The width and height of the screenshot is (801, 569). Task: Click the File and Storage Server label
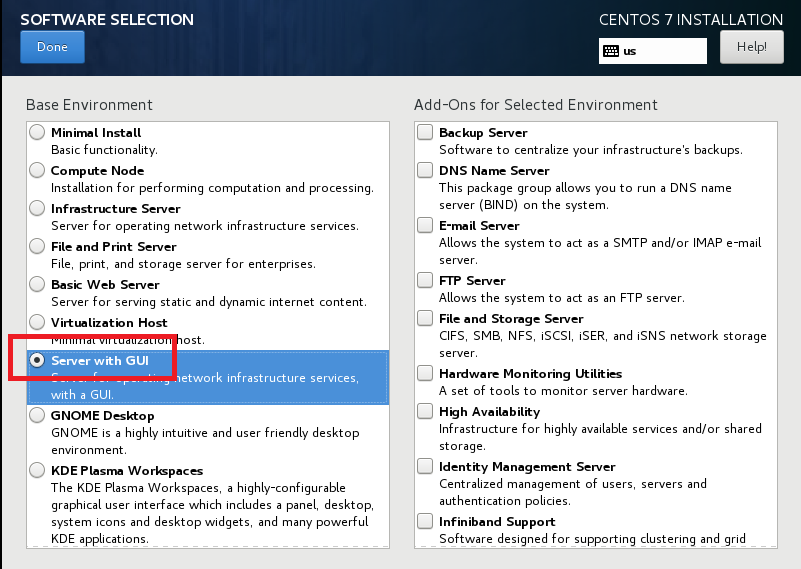click(511, 319)
